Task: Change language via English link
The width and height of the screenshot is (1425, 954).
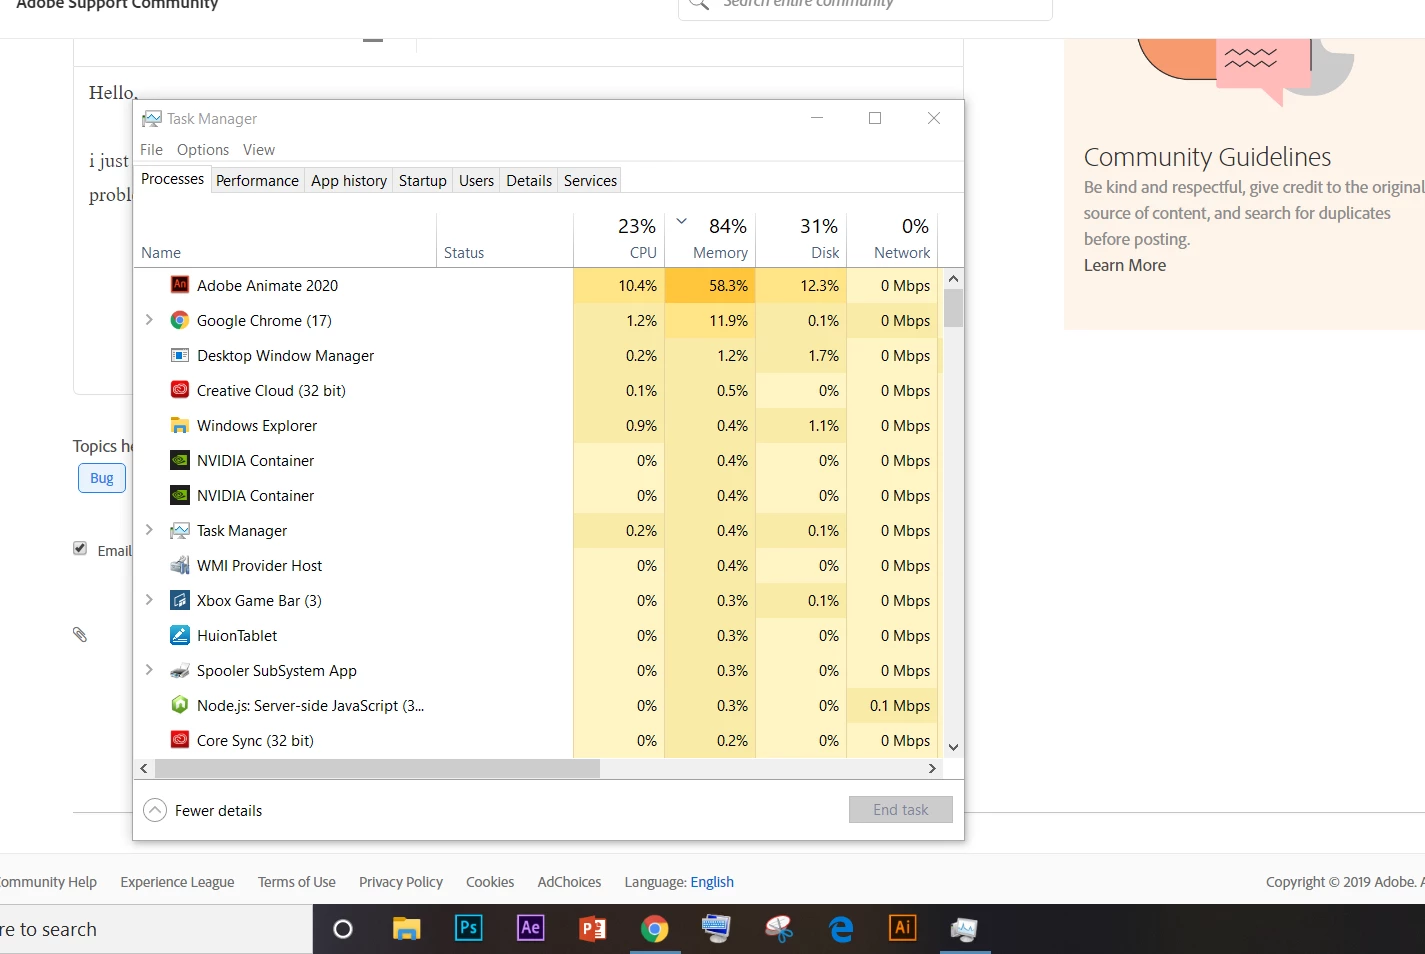Action: [712, 882]
